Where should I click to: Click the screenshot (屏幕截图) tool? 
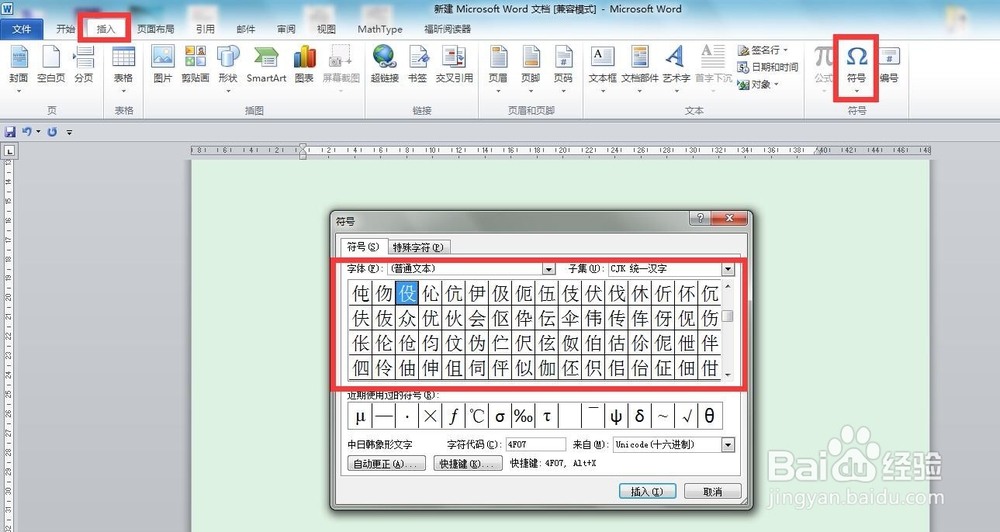click(341, 68)
